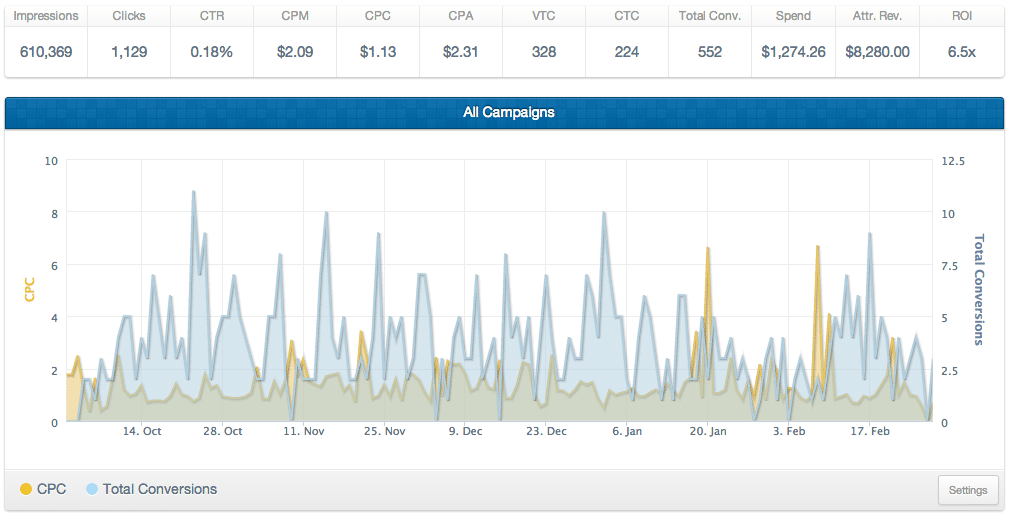Viewport: 1009px width, 515px height.
Task: Click the VTC value 328
Action: click(x=544, y=52)
